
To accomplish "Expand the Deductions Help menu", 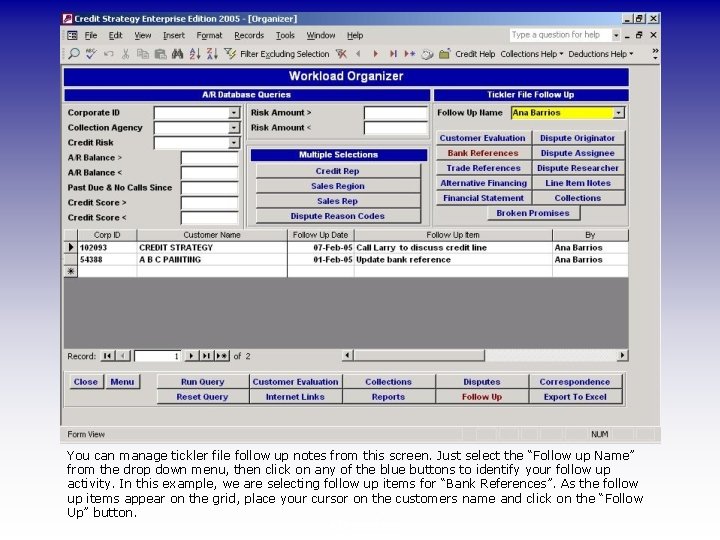I will click(601, 54).
